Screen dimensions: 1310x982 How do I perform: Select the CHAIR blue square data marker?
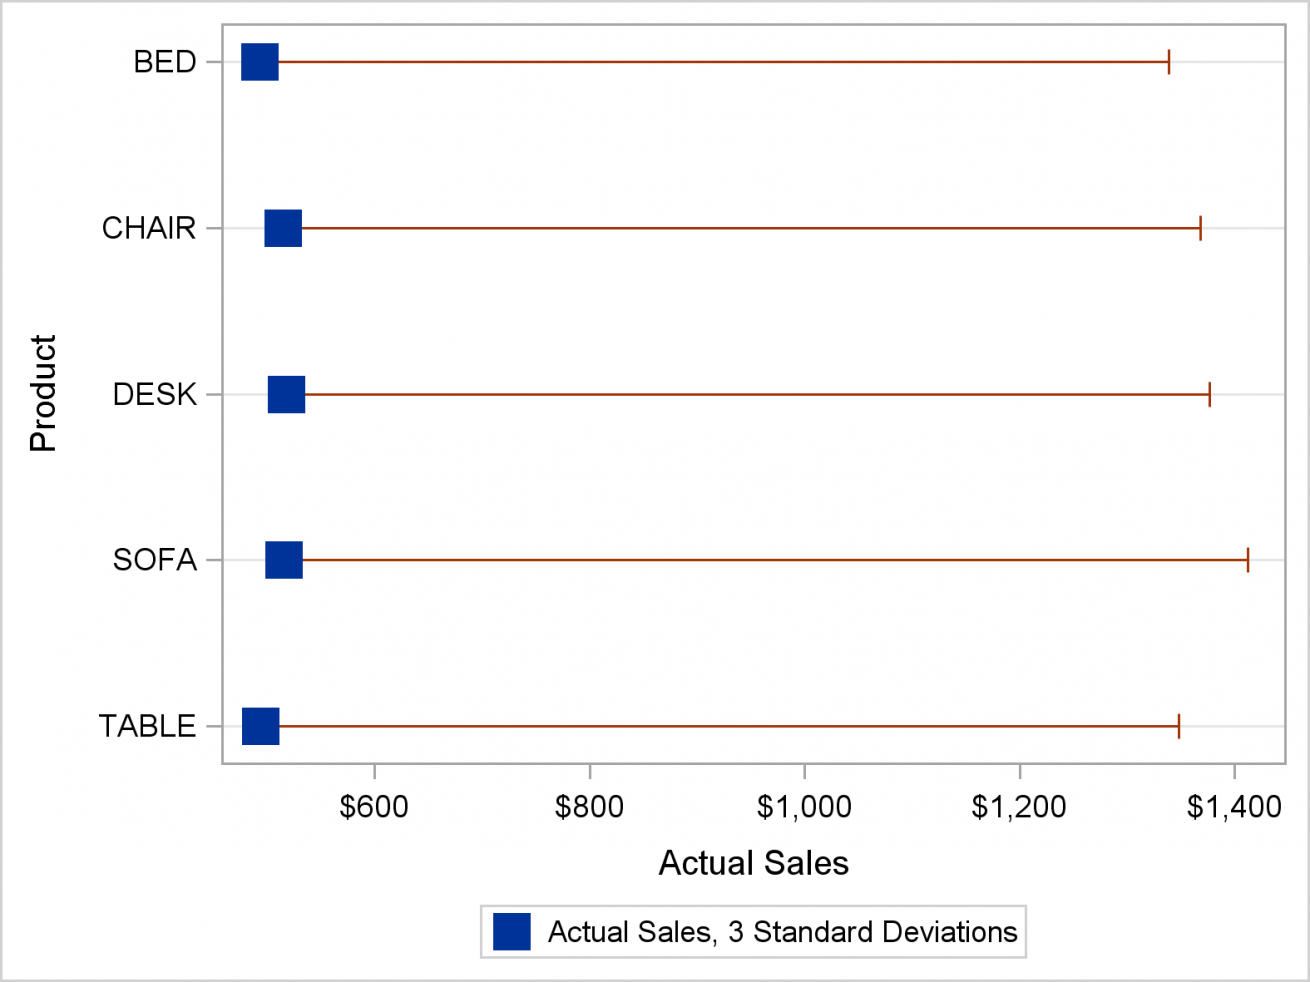pos(283,228)
